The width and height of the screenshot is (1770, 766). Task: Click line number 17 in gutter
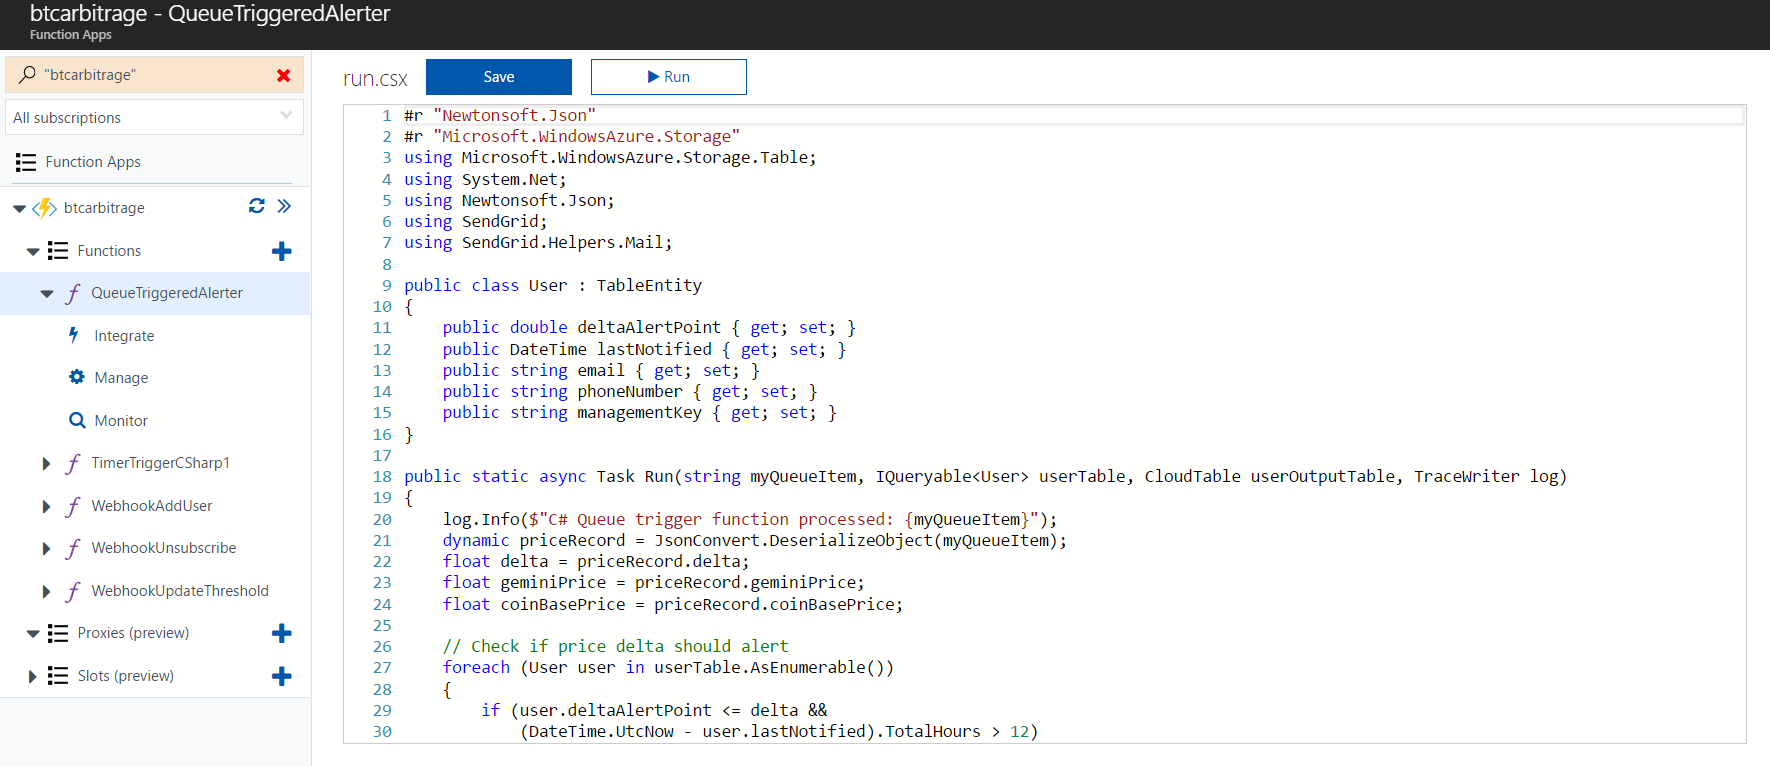(382, 455)
